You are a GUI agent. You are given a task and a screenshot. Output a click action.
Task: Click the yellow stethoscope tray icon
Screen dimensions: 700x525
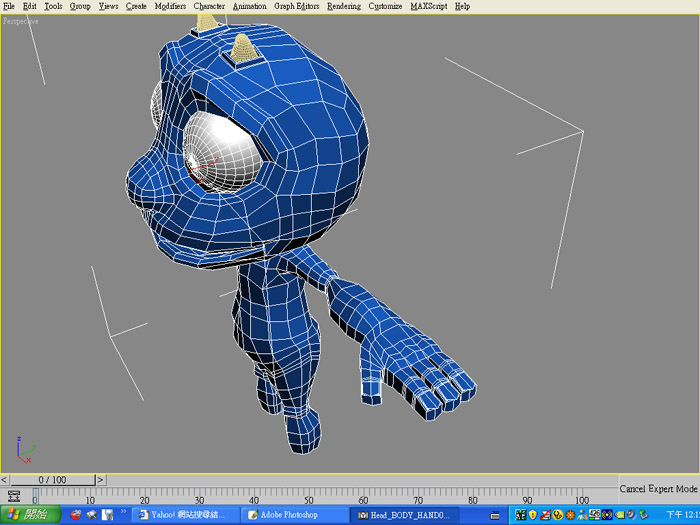pyautogui.click(x=558, y=515)
